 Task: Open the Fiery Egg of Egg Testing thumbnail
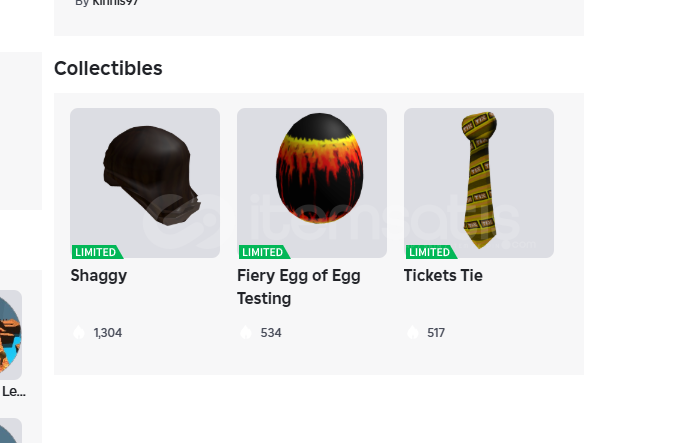click(312, 183)
